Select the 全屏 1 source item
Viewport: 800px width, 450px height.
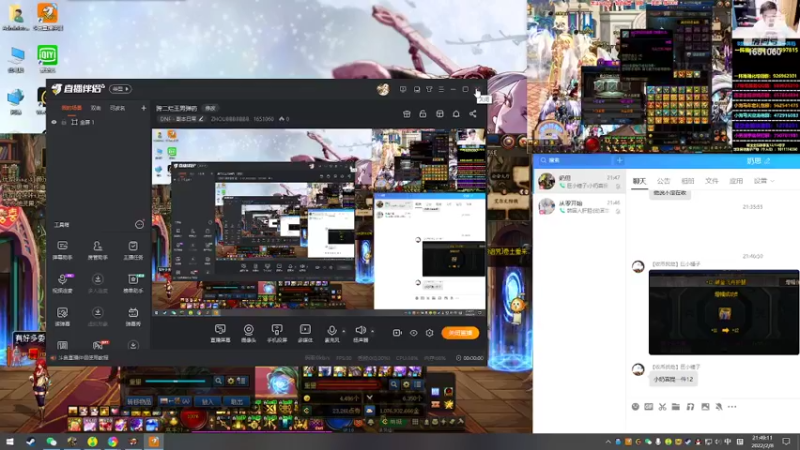tap(87, 122)
